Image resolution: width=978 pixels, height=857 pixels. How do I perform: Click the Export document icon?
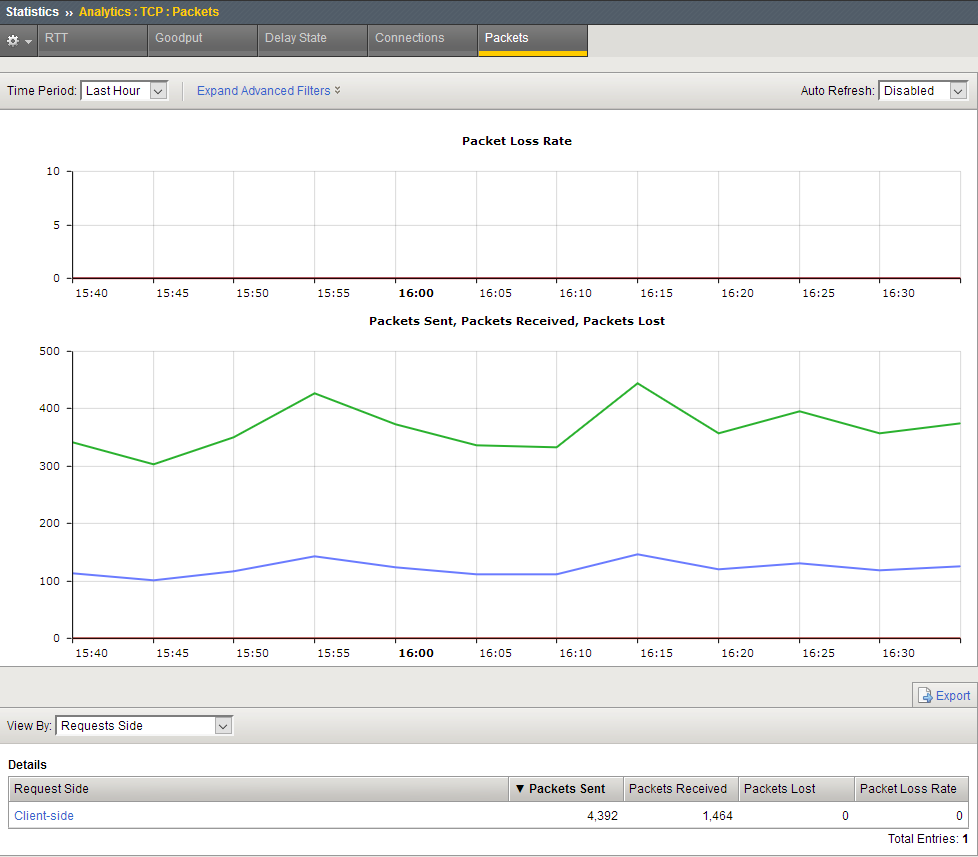925,695
